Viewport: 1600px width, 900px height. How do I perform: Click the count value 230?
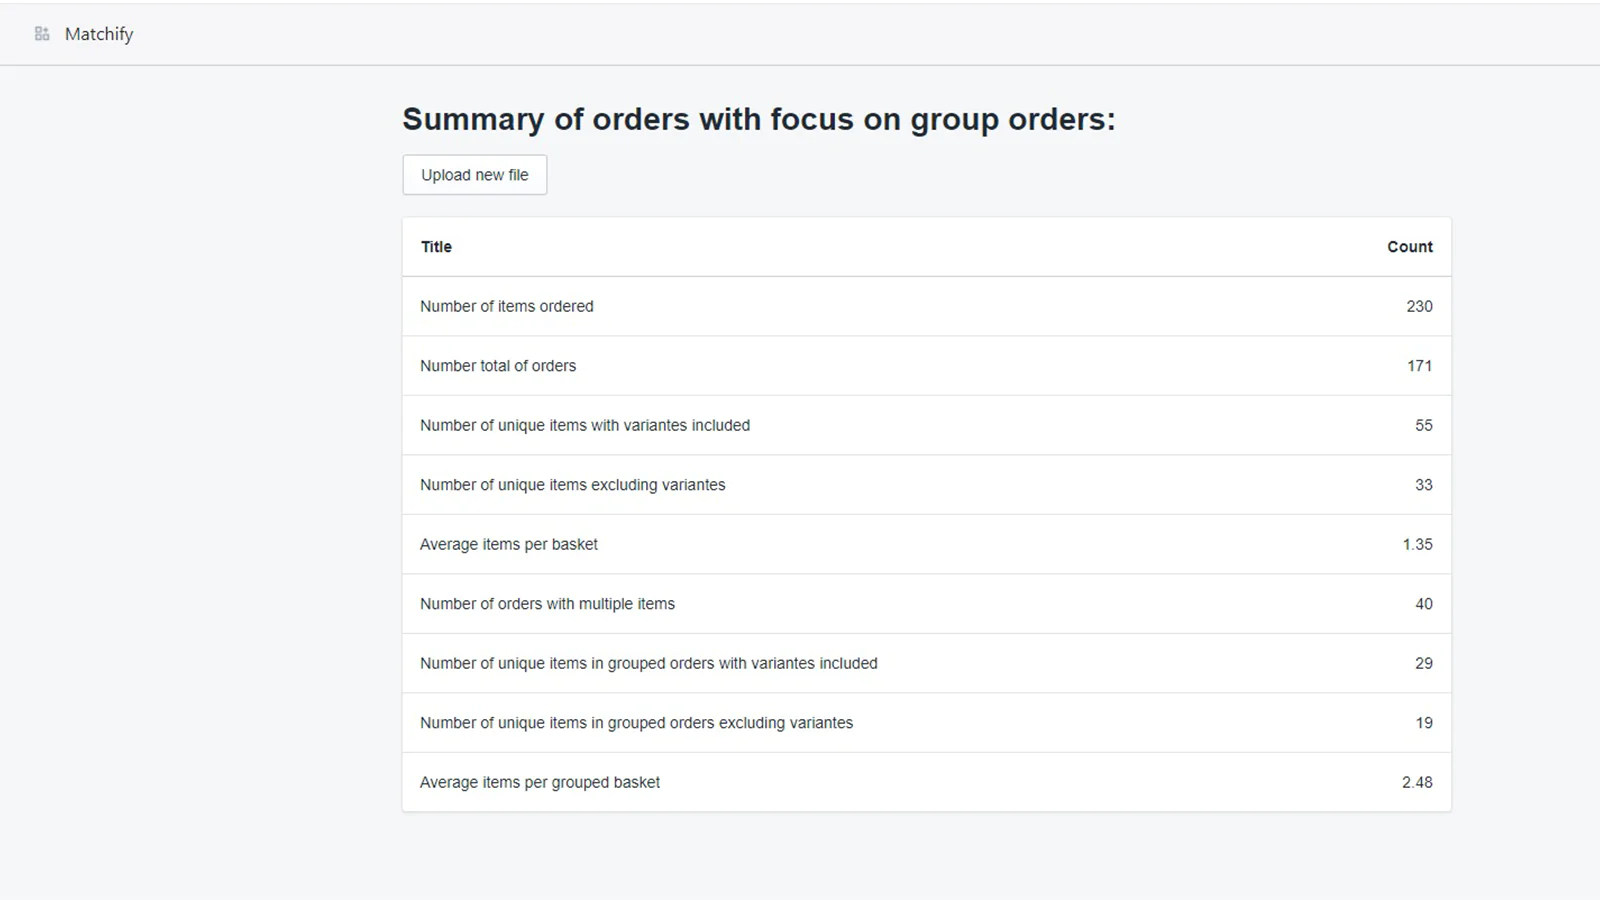tap(1419, 306)
